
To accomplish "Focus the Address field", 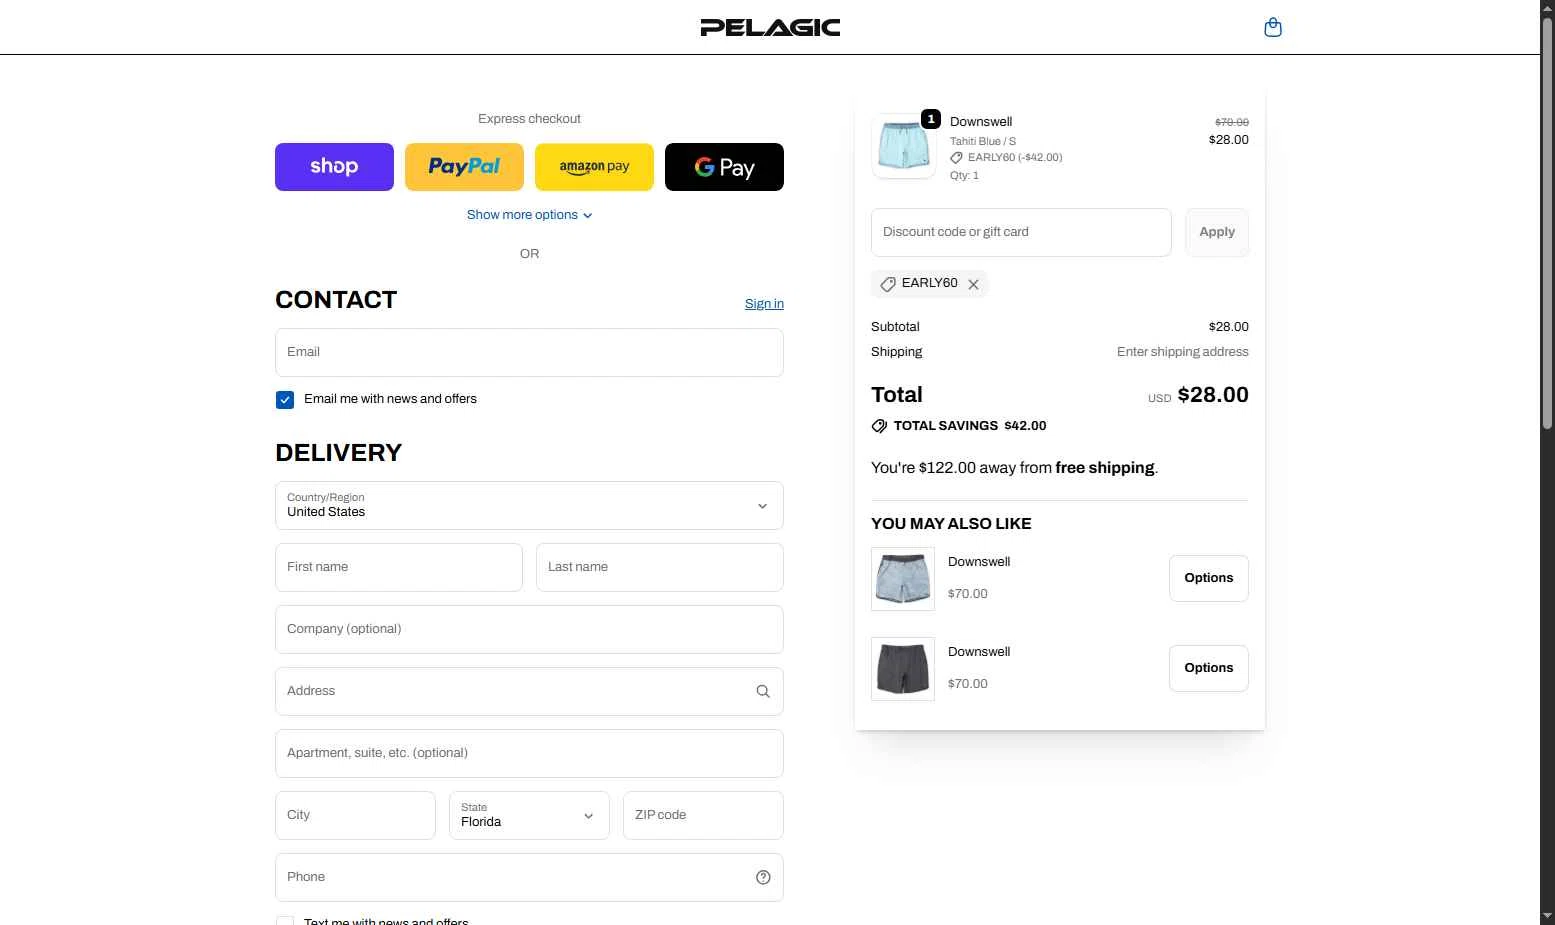I will tap(529, 691).
